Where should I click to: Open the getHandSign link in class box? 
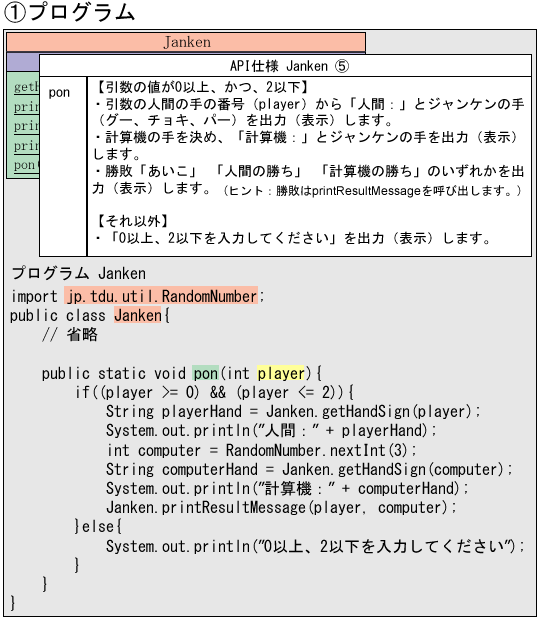(26, 86)
